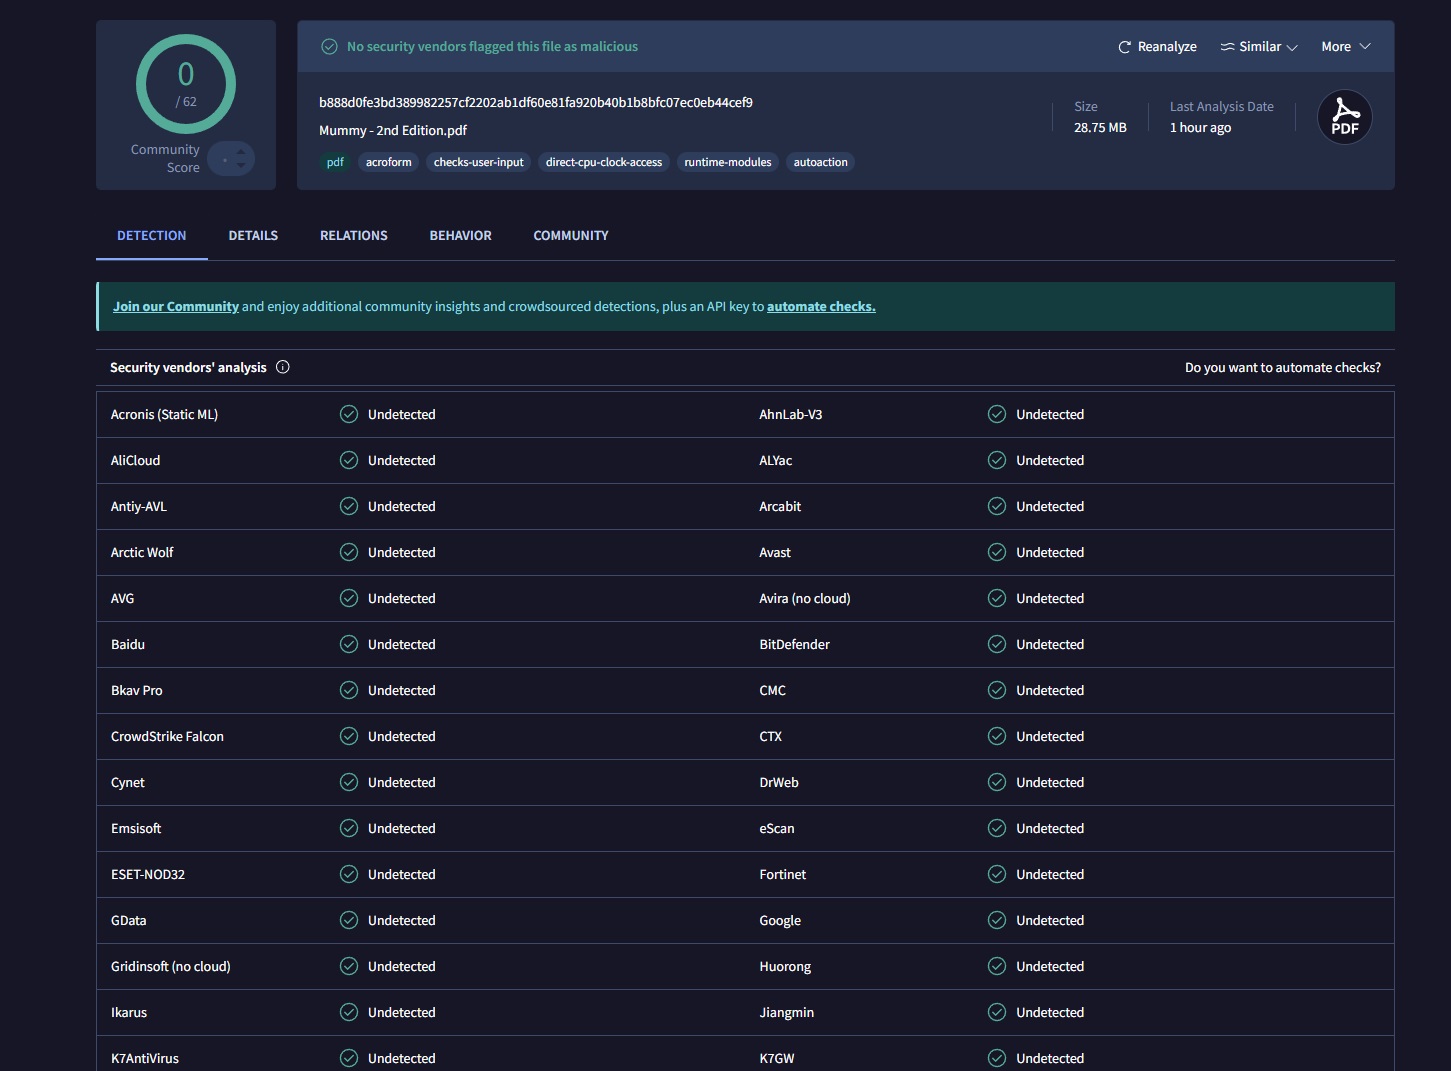Click the Cynet undetected check icon
The image size is (1451, 1071).
(349, 782)
